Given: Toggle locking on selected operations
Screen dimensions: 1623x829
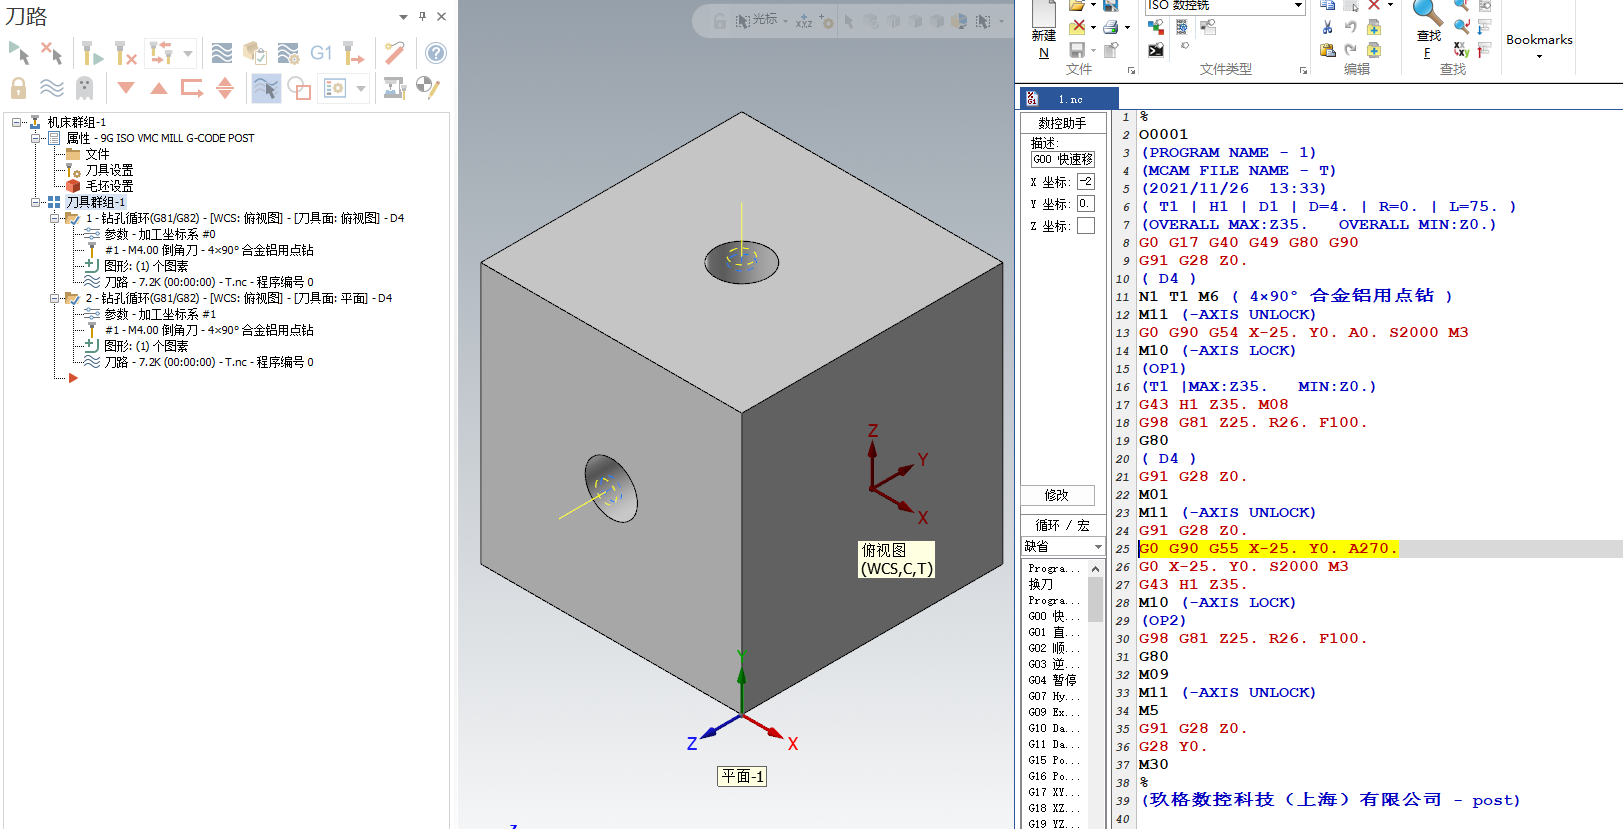Looking at the screenshot, I should tap(19, 88).
